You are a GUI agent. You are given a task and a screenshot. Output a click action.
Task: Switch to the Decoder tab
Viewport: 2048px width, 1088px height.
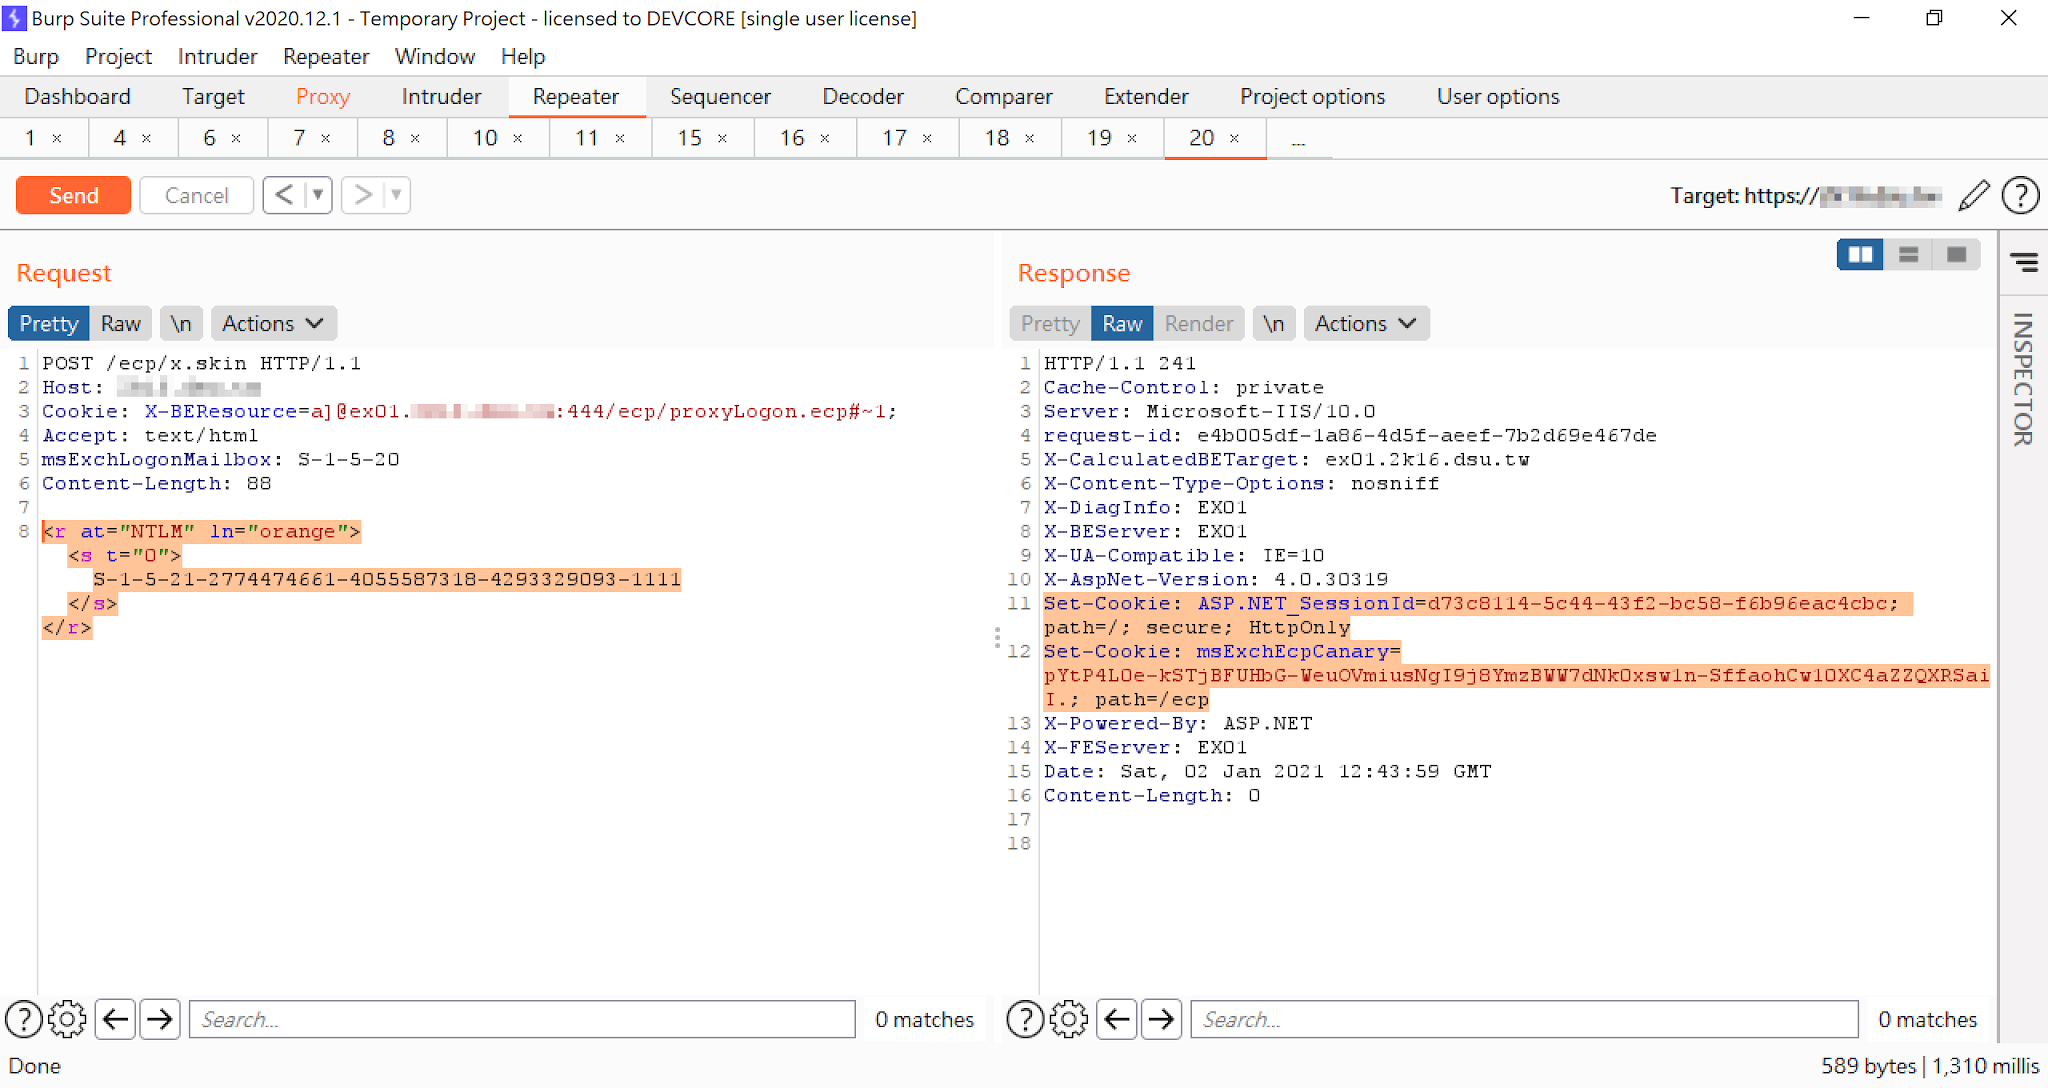tap(862, 96)
